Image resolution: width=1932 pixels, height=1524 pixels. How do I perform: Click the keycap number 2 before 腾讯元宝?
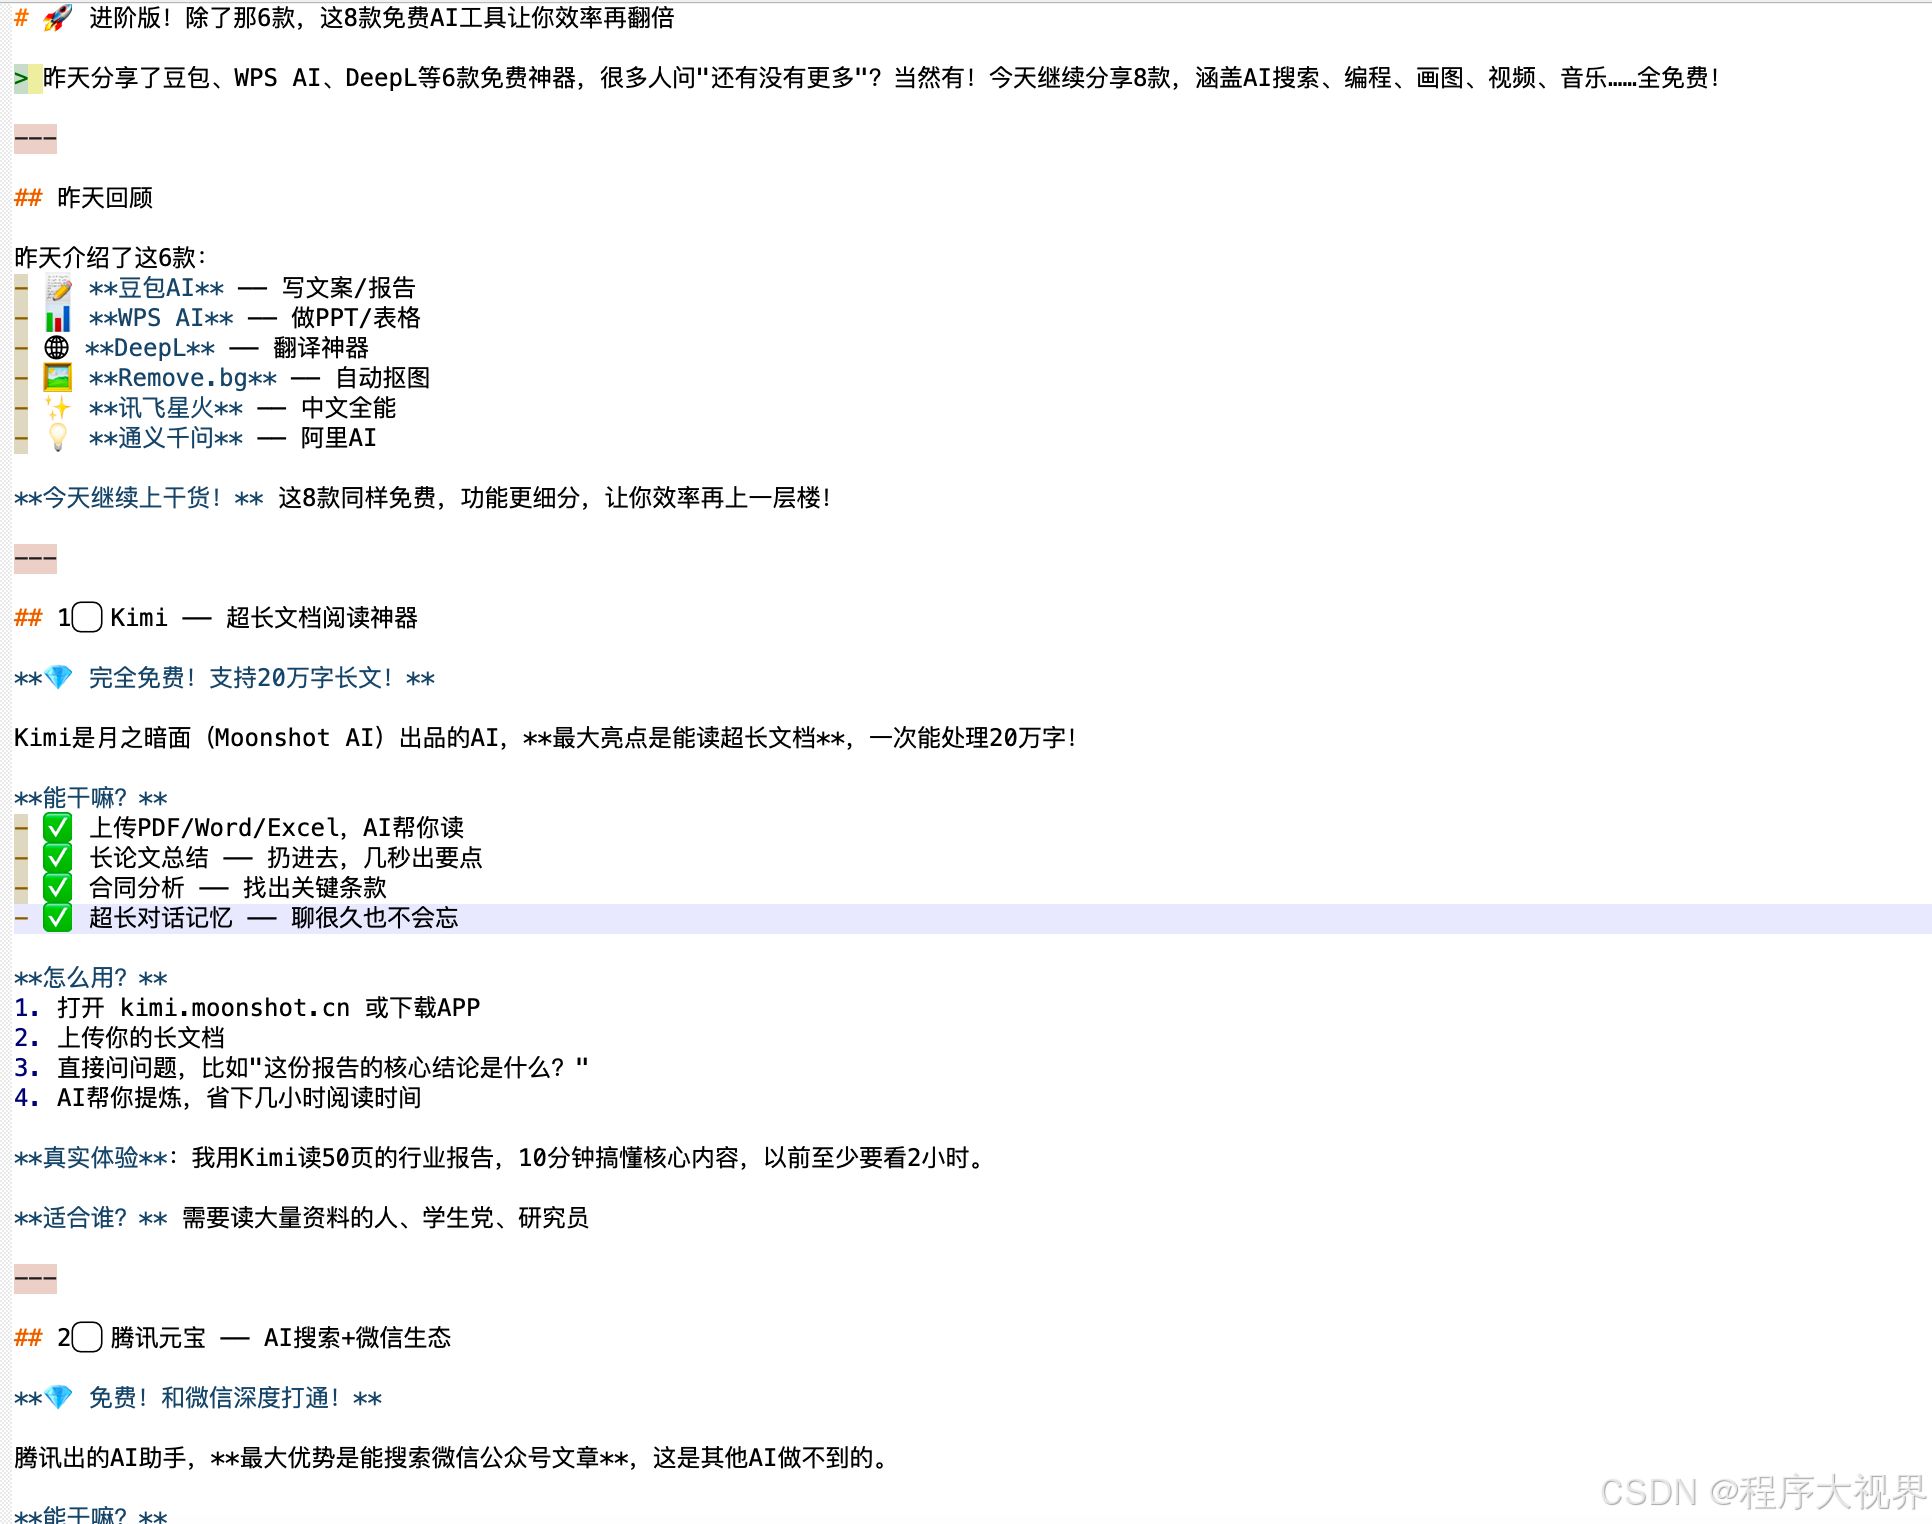[x=80, y=1338]
